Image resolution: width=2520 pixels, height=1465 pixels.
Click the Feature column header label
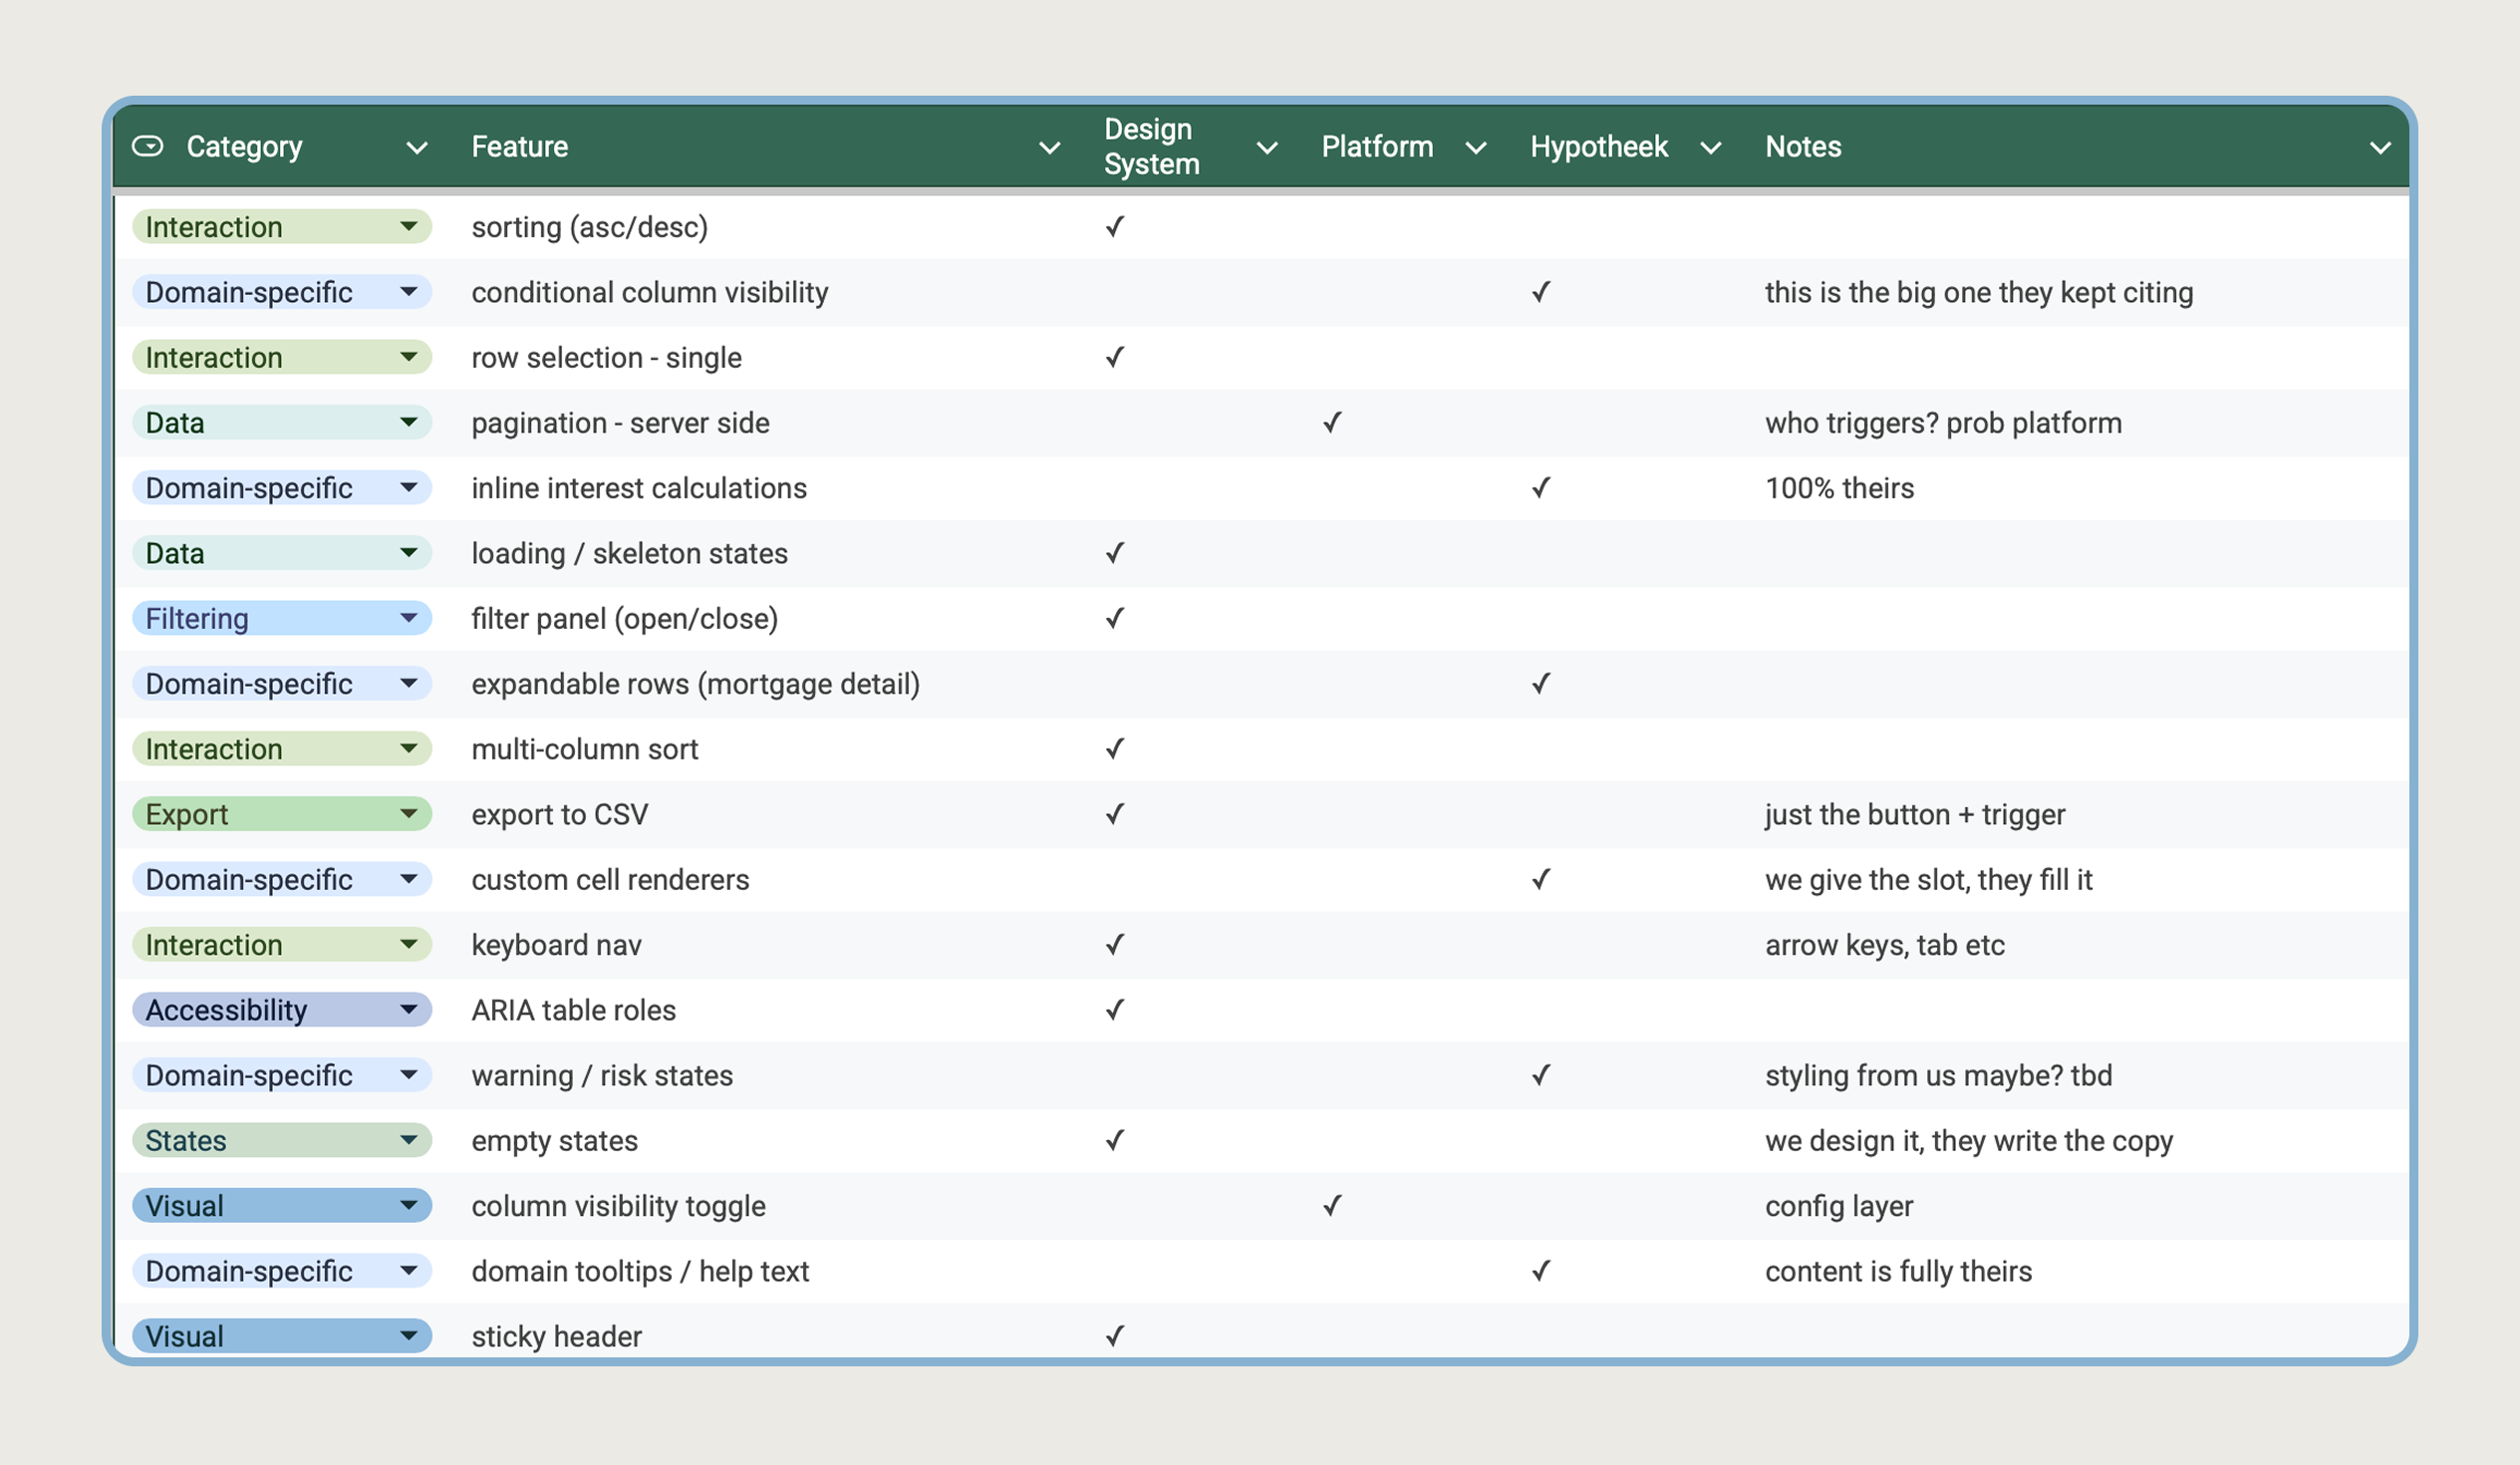[x=520, y=147]
